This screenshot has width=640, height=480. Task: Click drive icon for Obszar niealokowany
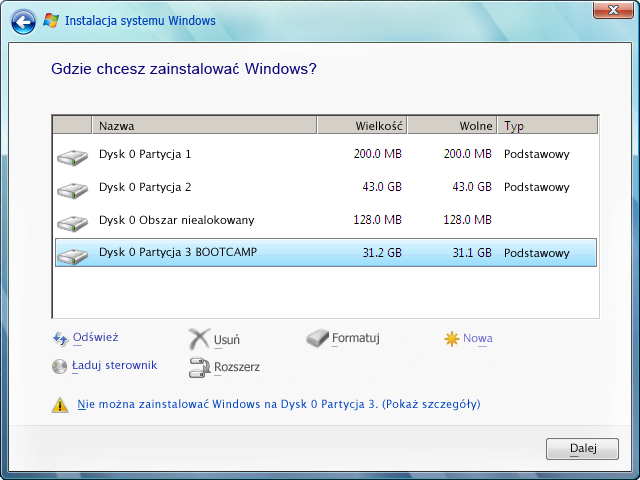click(x=72, y=223)
